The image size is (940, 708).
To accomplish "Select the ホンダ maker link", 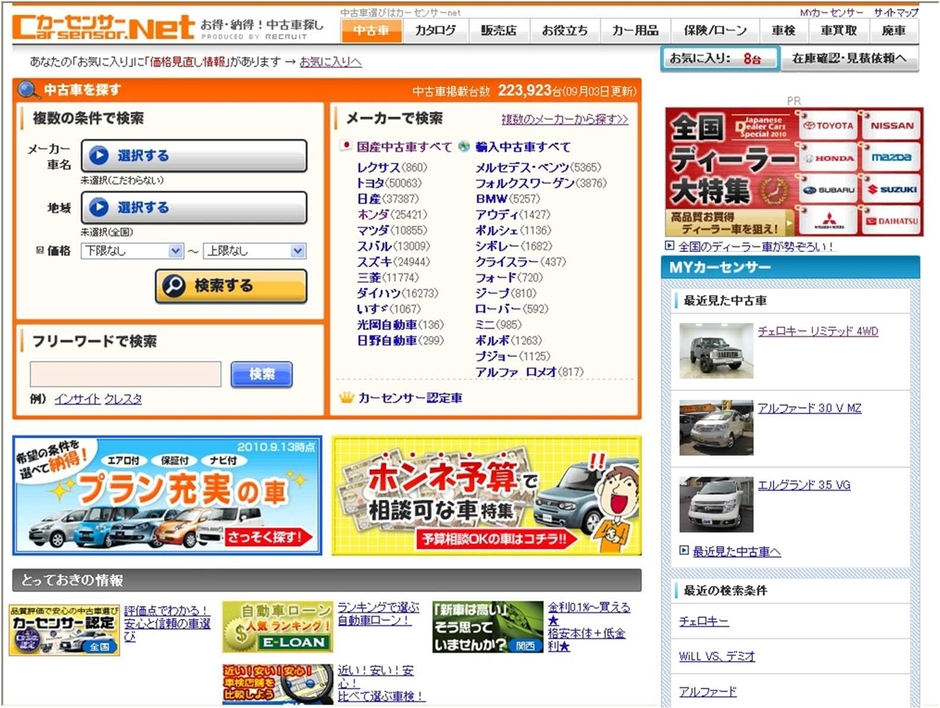I will point(373,215).
